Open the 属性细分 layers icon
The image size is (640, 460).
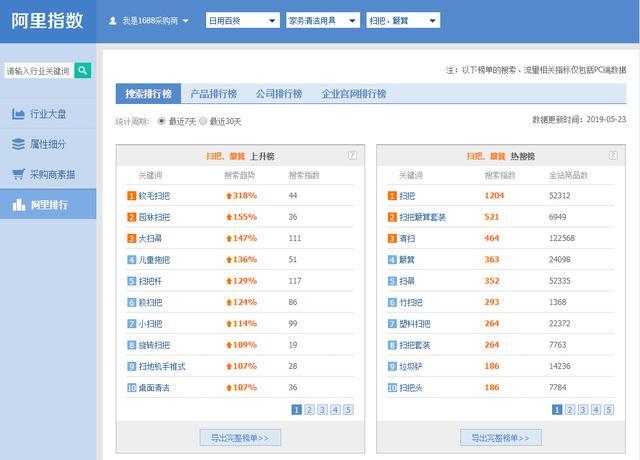(18, 144)
